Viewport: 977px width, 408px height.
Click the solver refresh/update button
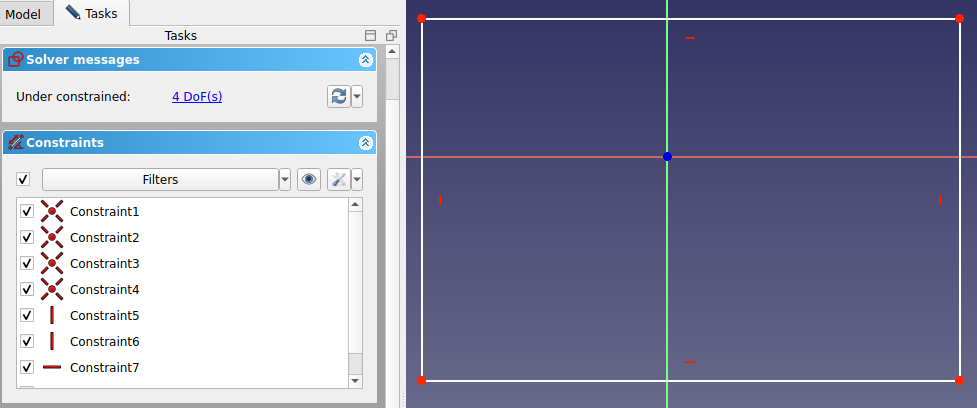(338, 97)
